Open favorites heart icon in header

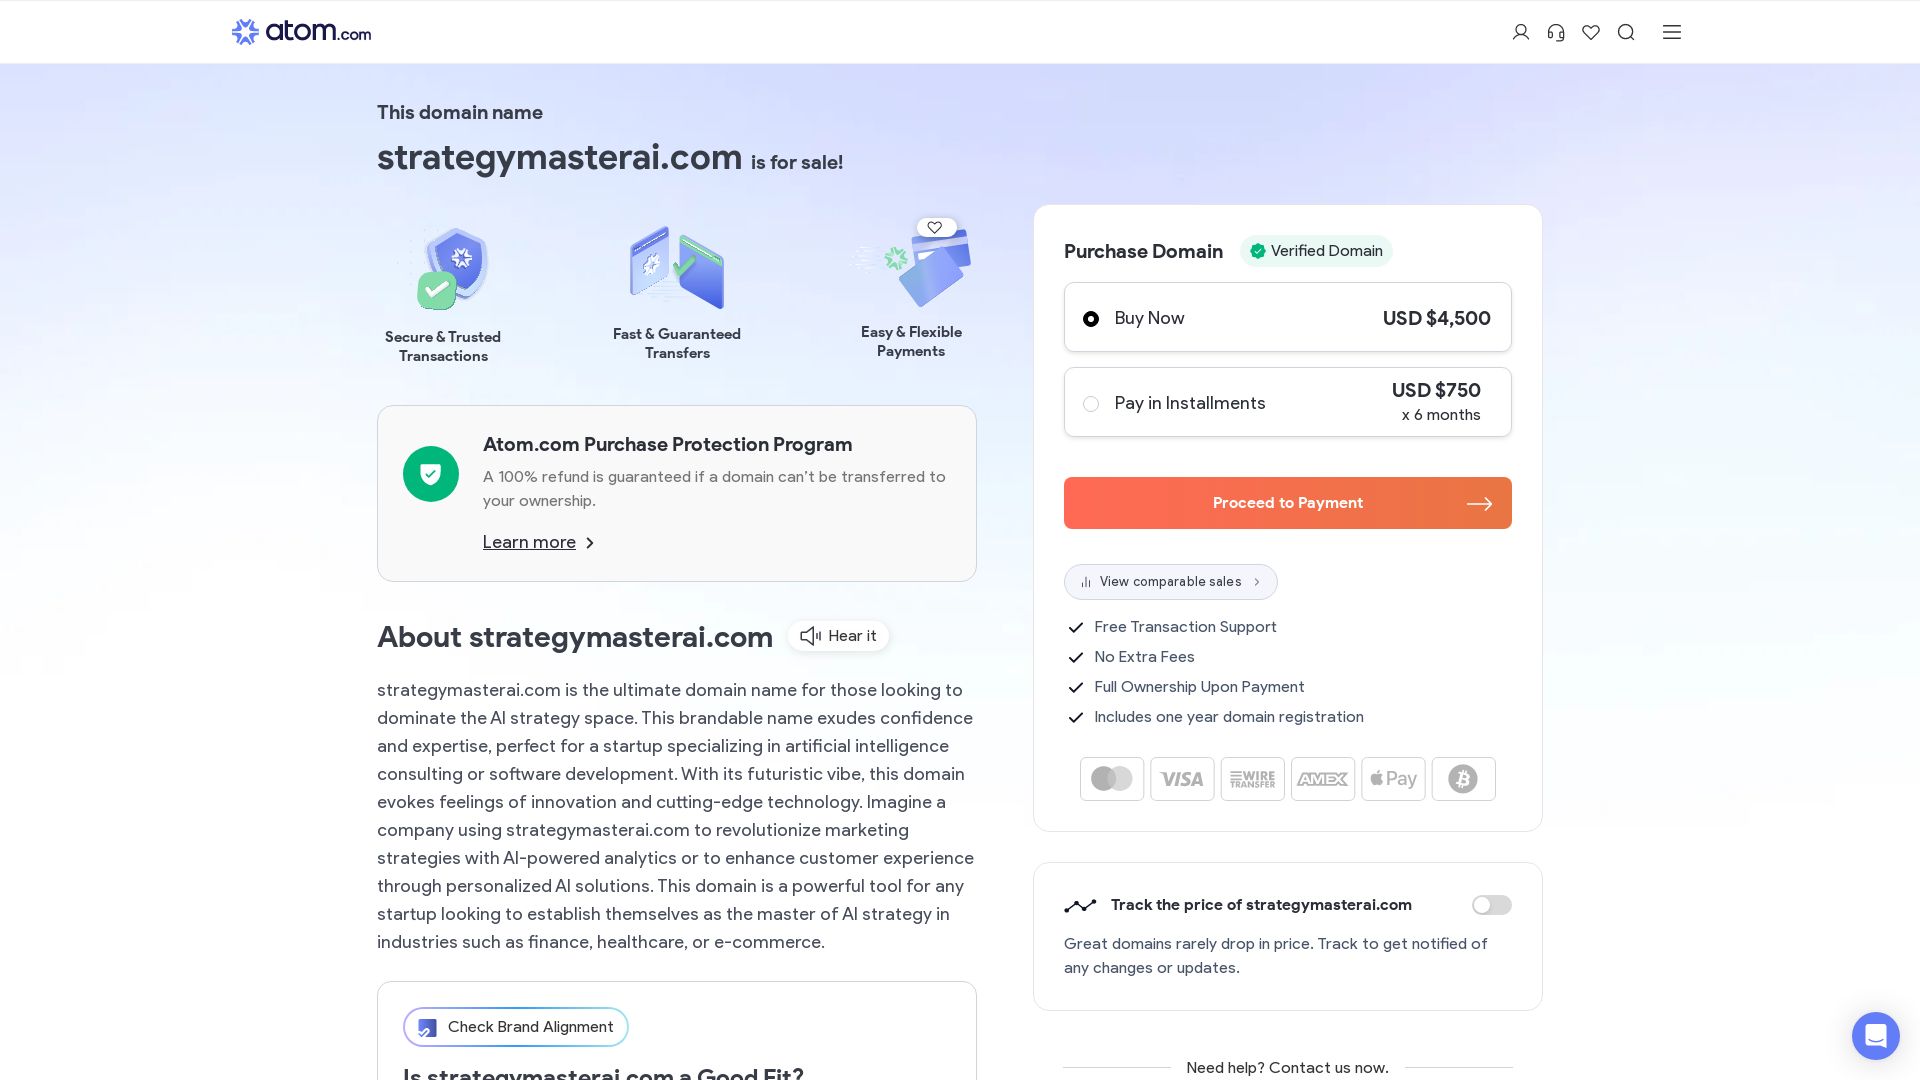point(1591,32)
